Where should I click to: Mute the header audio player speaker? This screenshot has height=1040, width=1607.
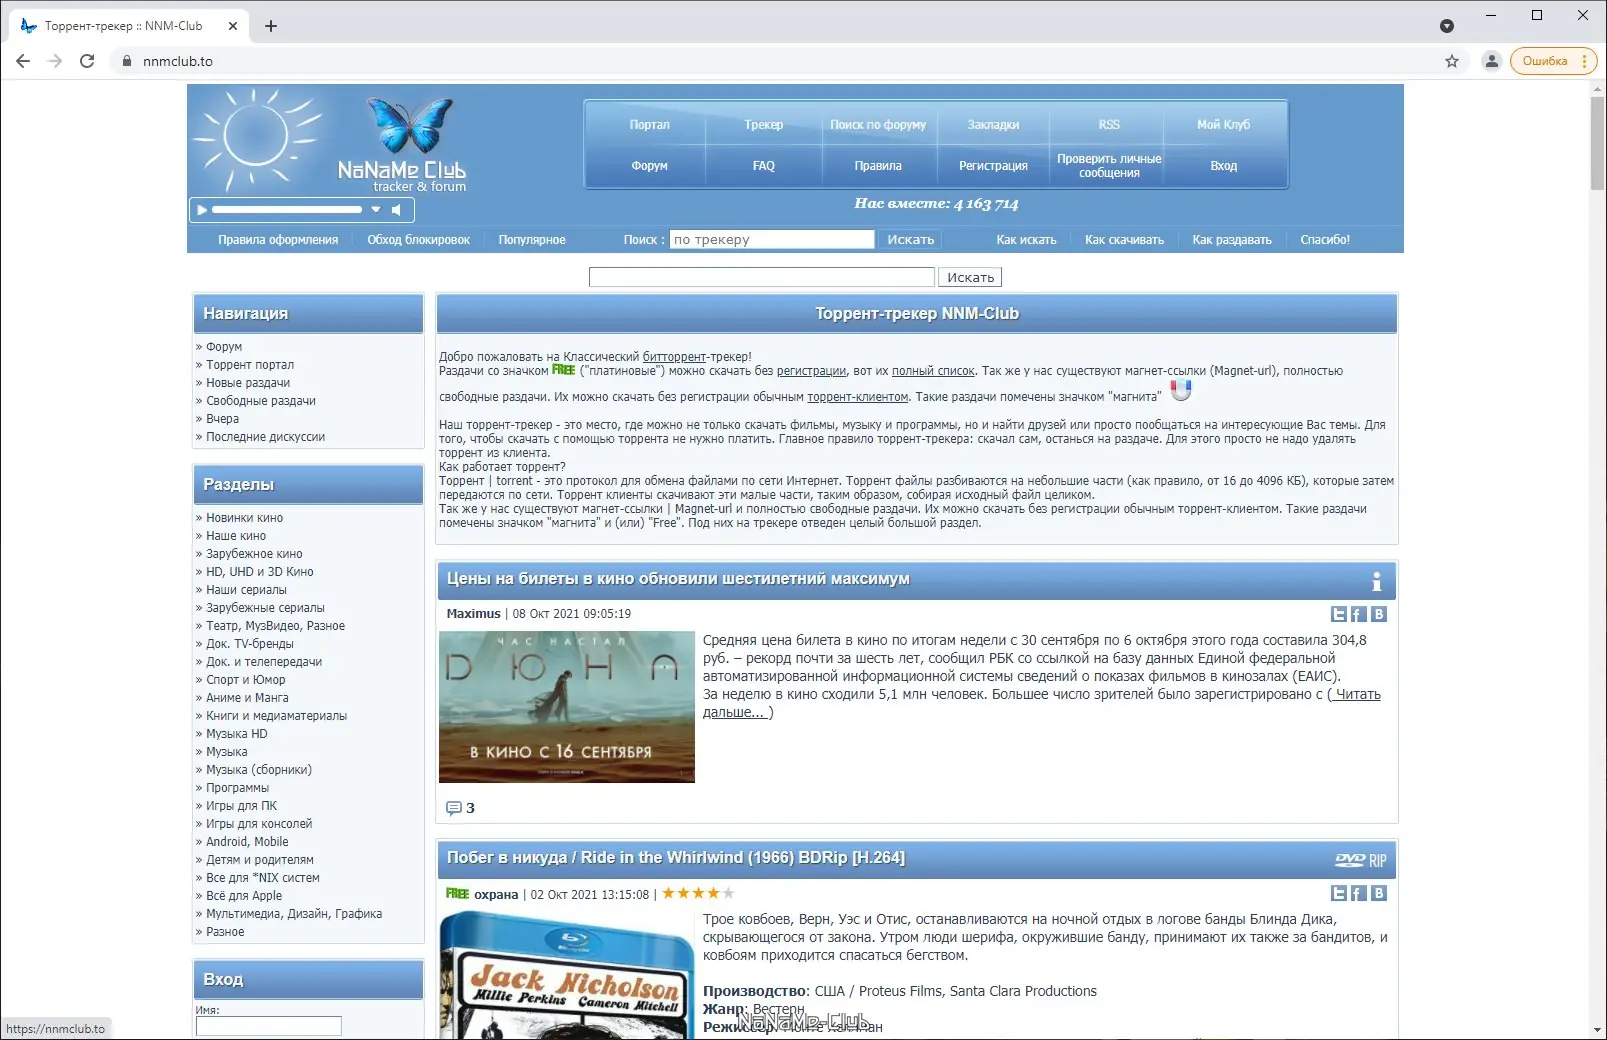click(397, 210)
